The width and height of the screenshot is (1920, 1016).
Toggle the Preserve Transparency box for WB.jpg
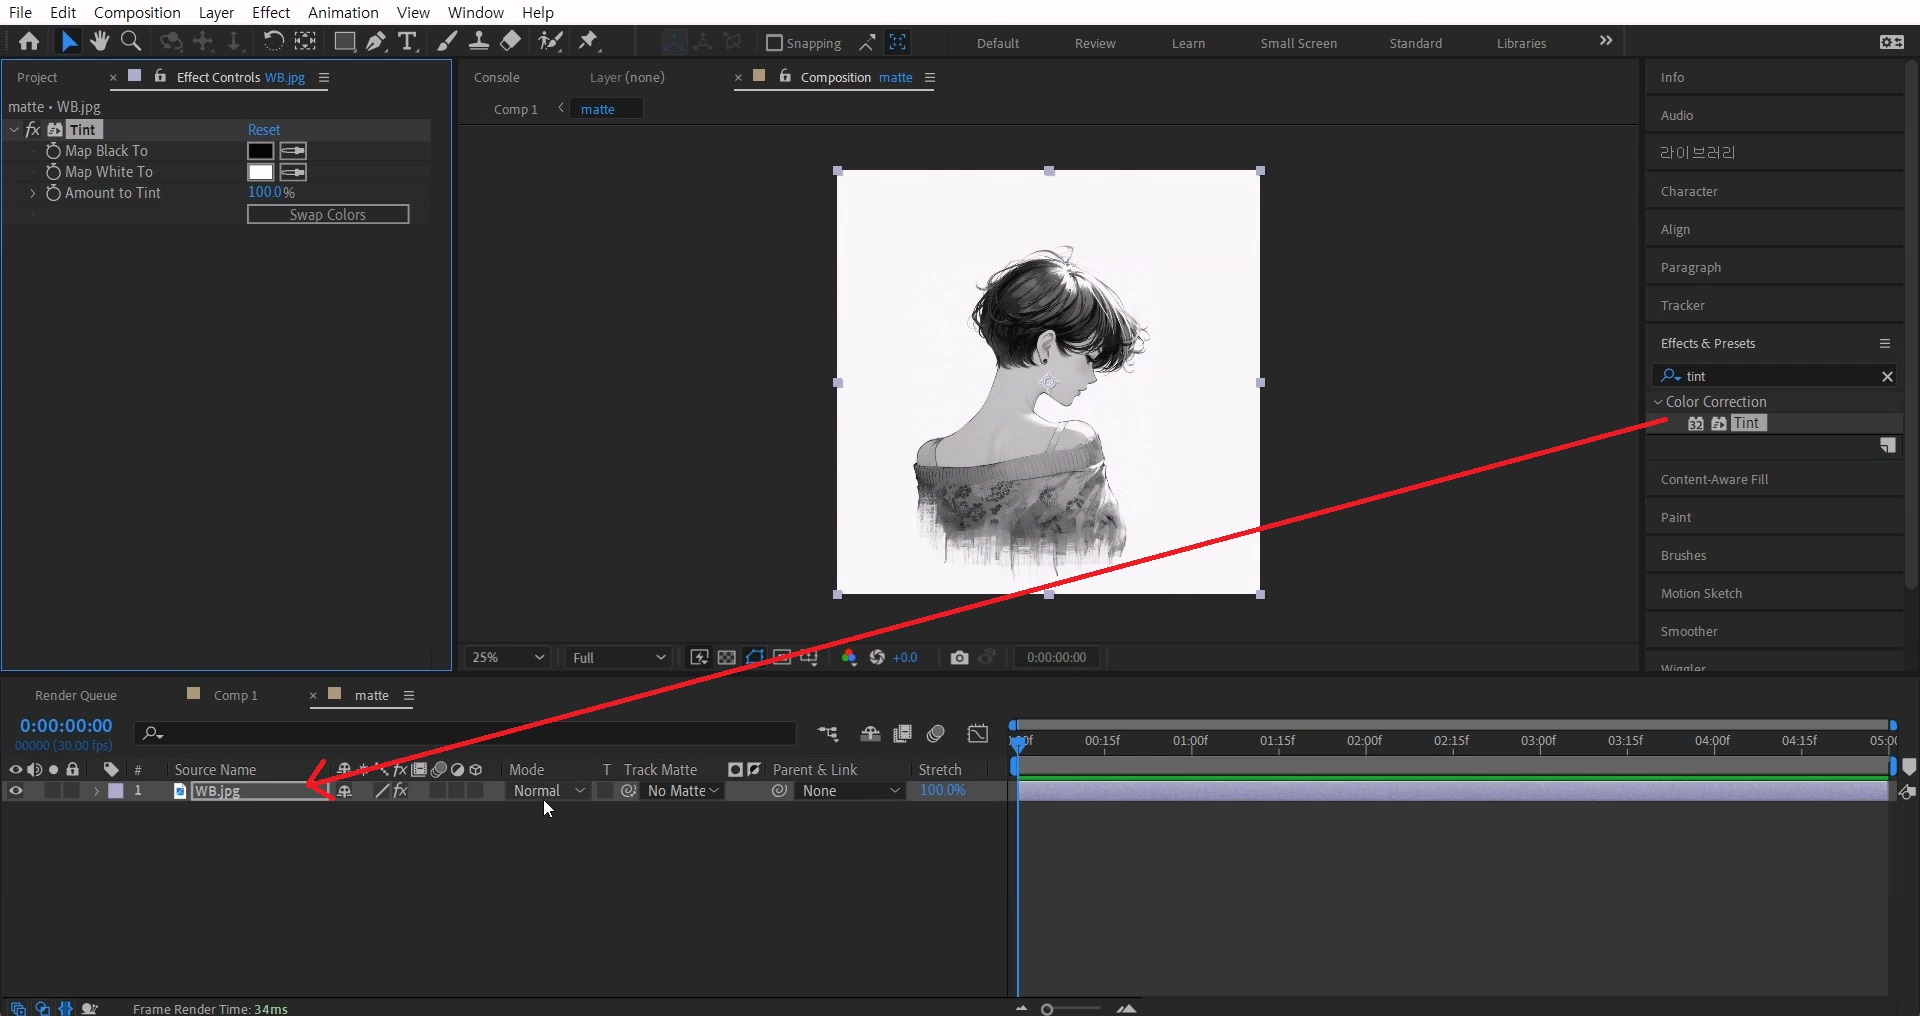click(x=604, y=790)
